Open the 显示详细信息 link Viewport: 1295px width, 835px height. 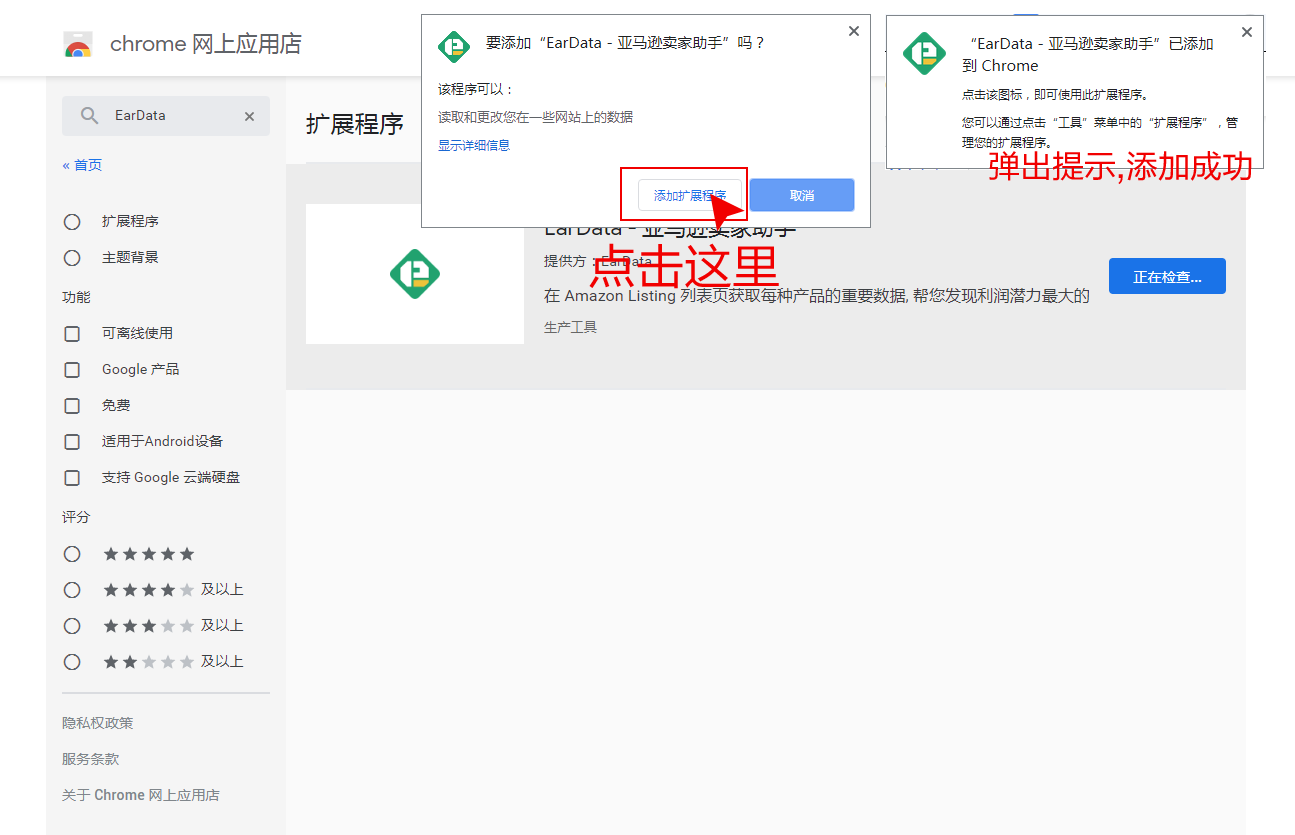point(474,145)
